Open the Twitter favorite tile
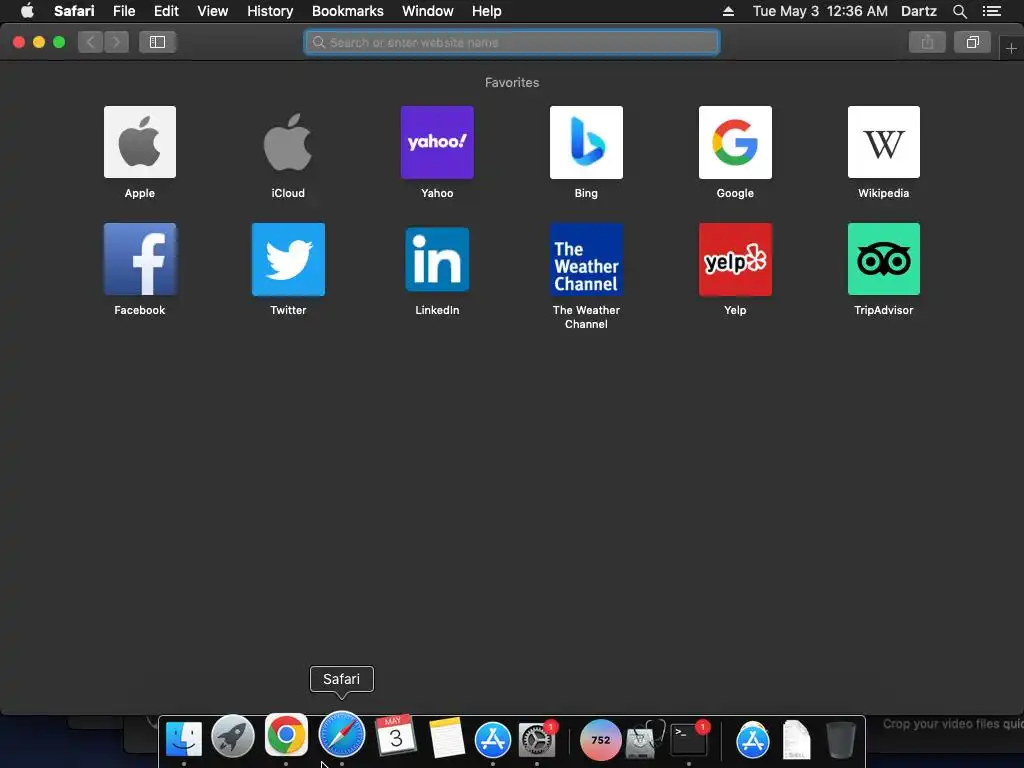Image resolution: width=1024 pixels, height=768 pixels. 288,259
